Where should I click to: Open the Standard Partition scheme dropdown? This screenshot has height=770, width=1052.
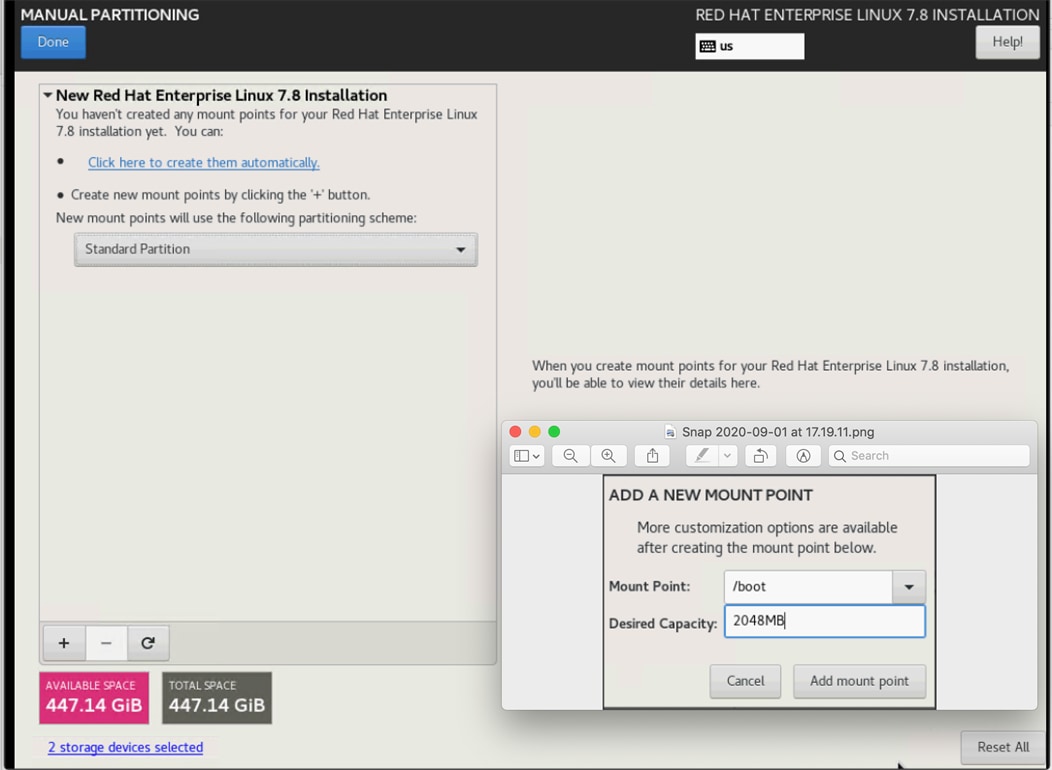[276, 250]
